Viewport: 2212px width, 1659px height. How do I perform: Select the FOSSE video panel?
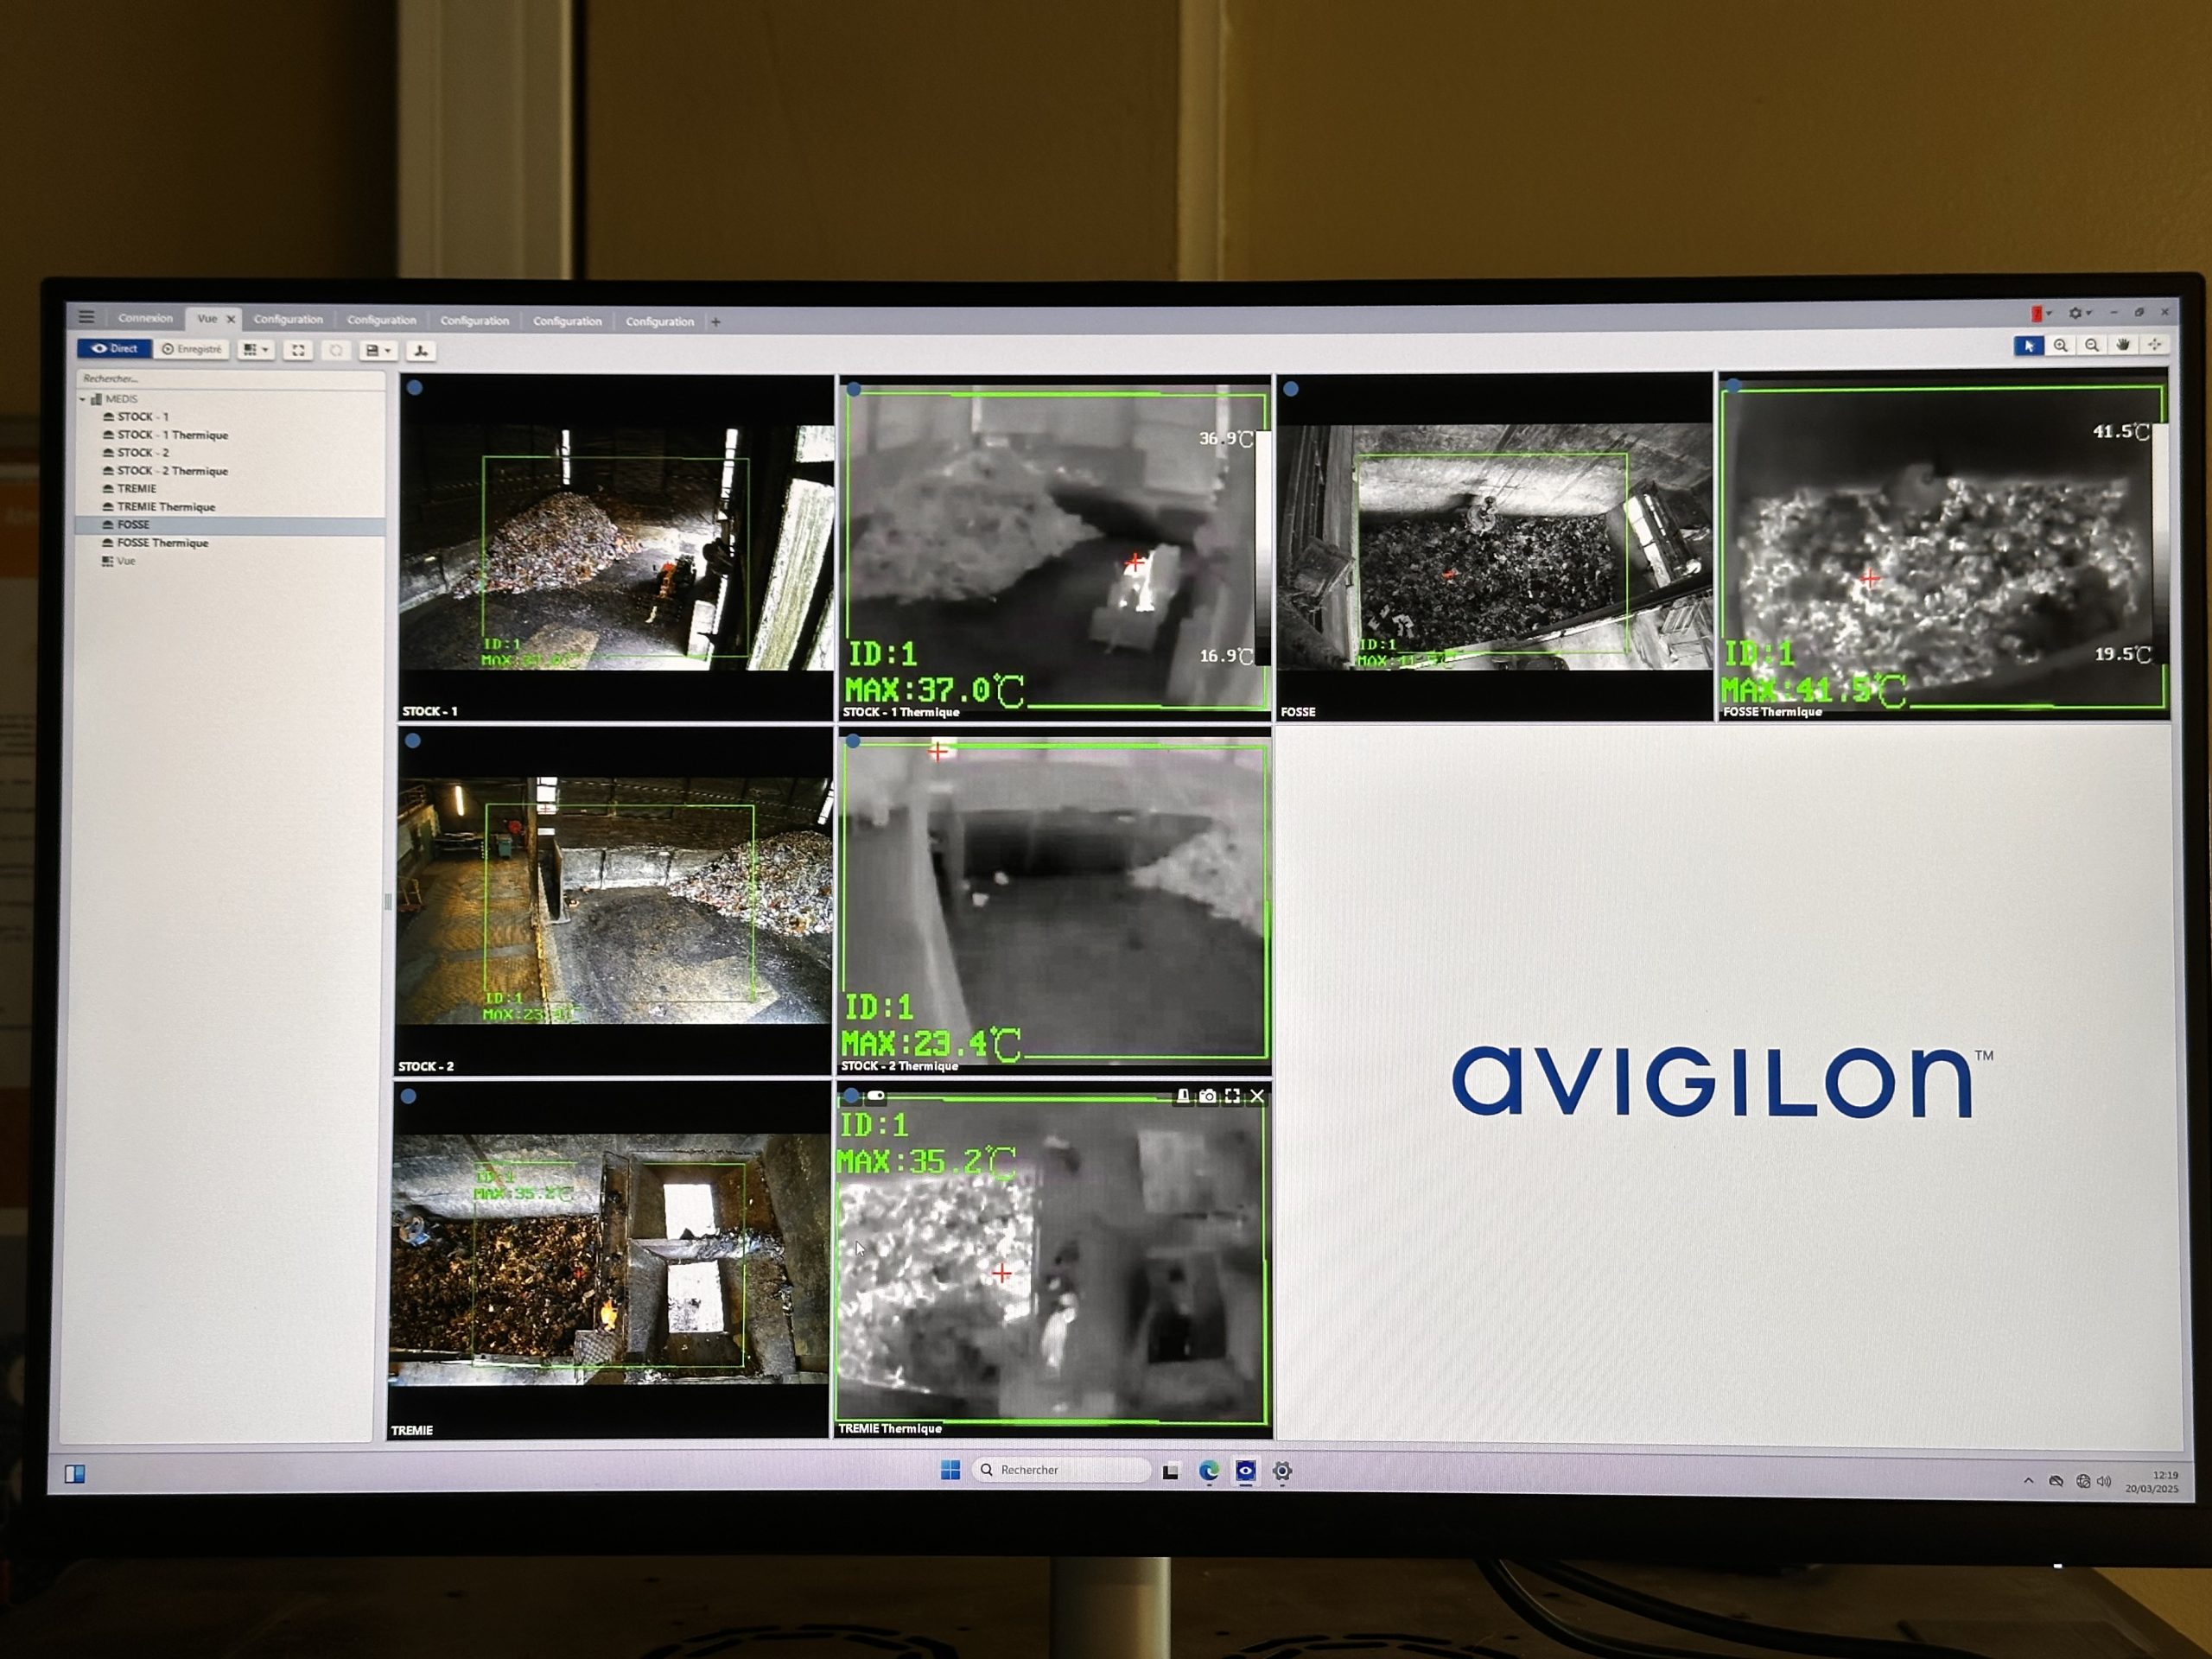pyautogui.click(x=1495, y=547)
